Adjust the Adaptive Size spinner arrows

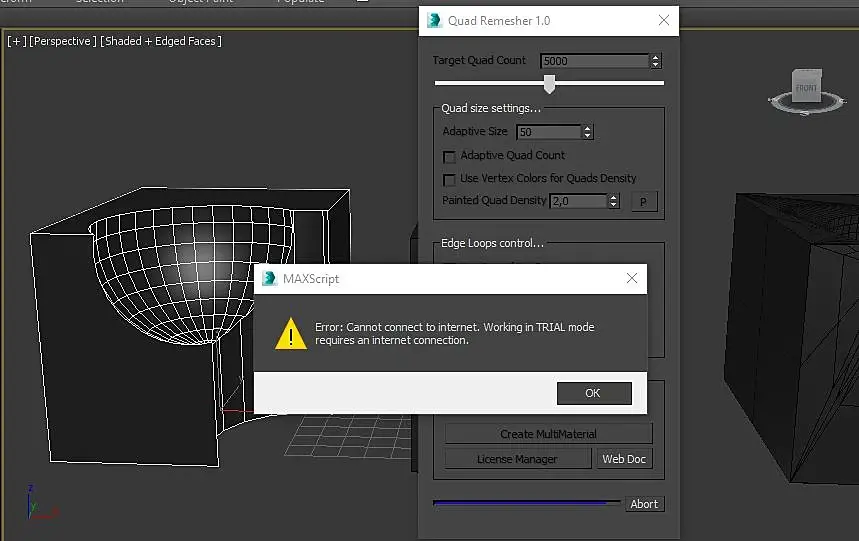click(587, 132)
